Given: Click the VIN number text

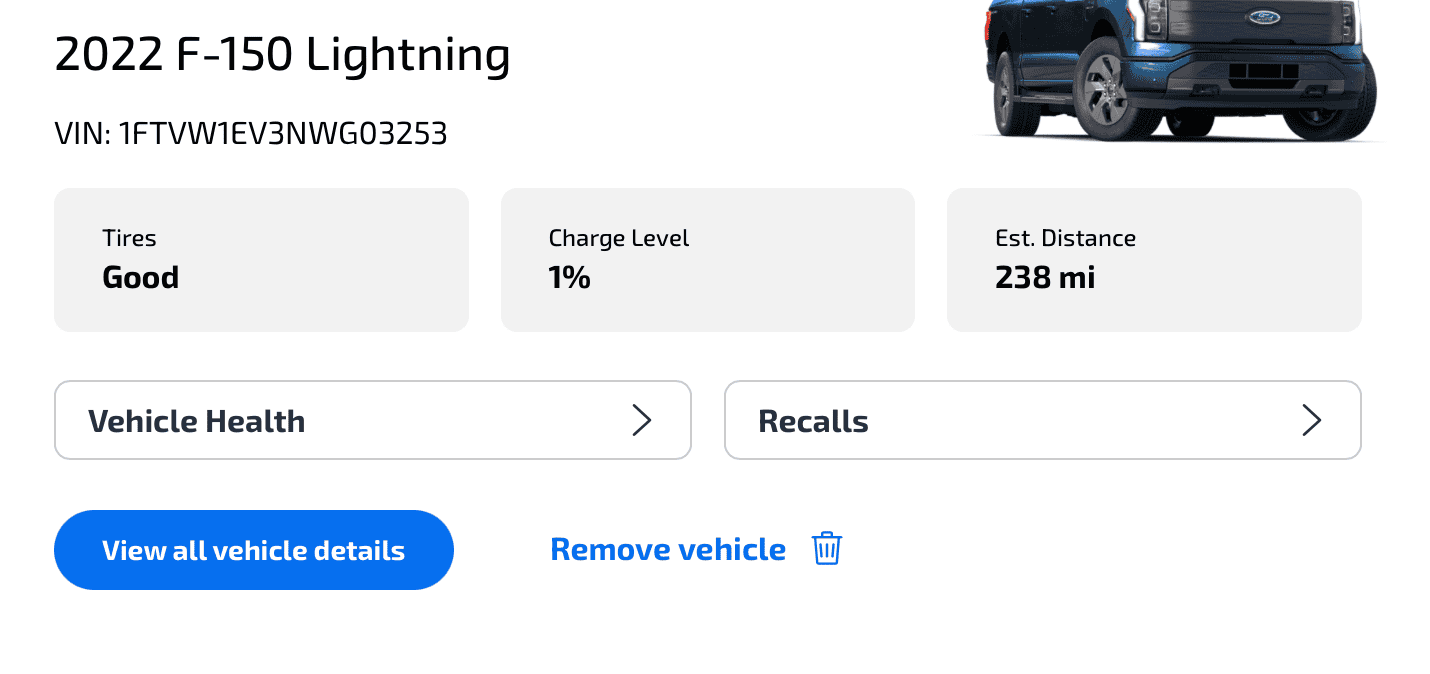Looking at the screenshot, I should (250, 133).
